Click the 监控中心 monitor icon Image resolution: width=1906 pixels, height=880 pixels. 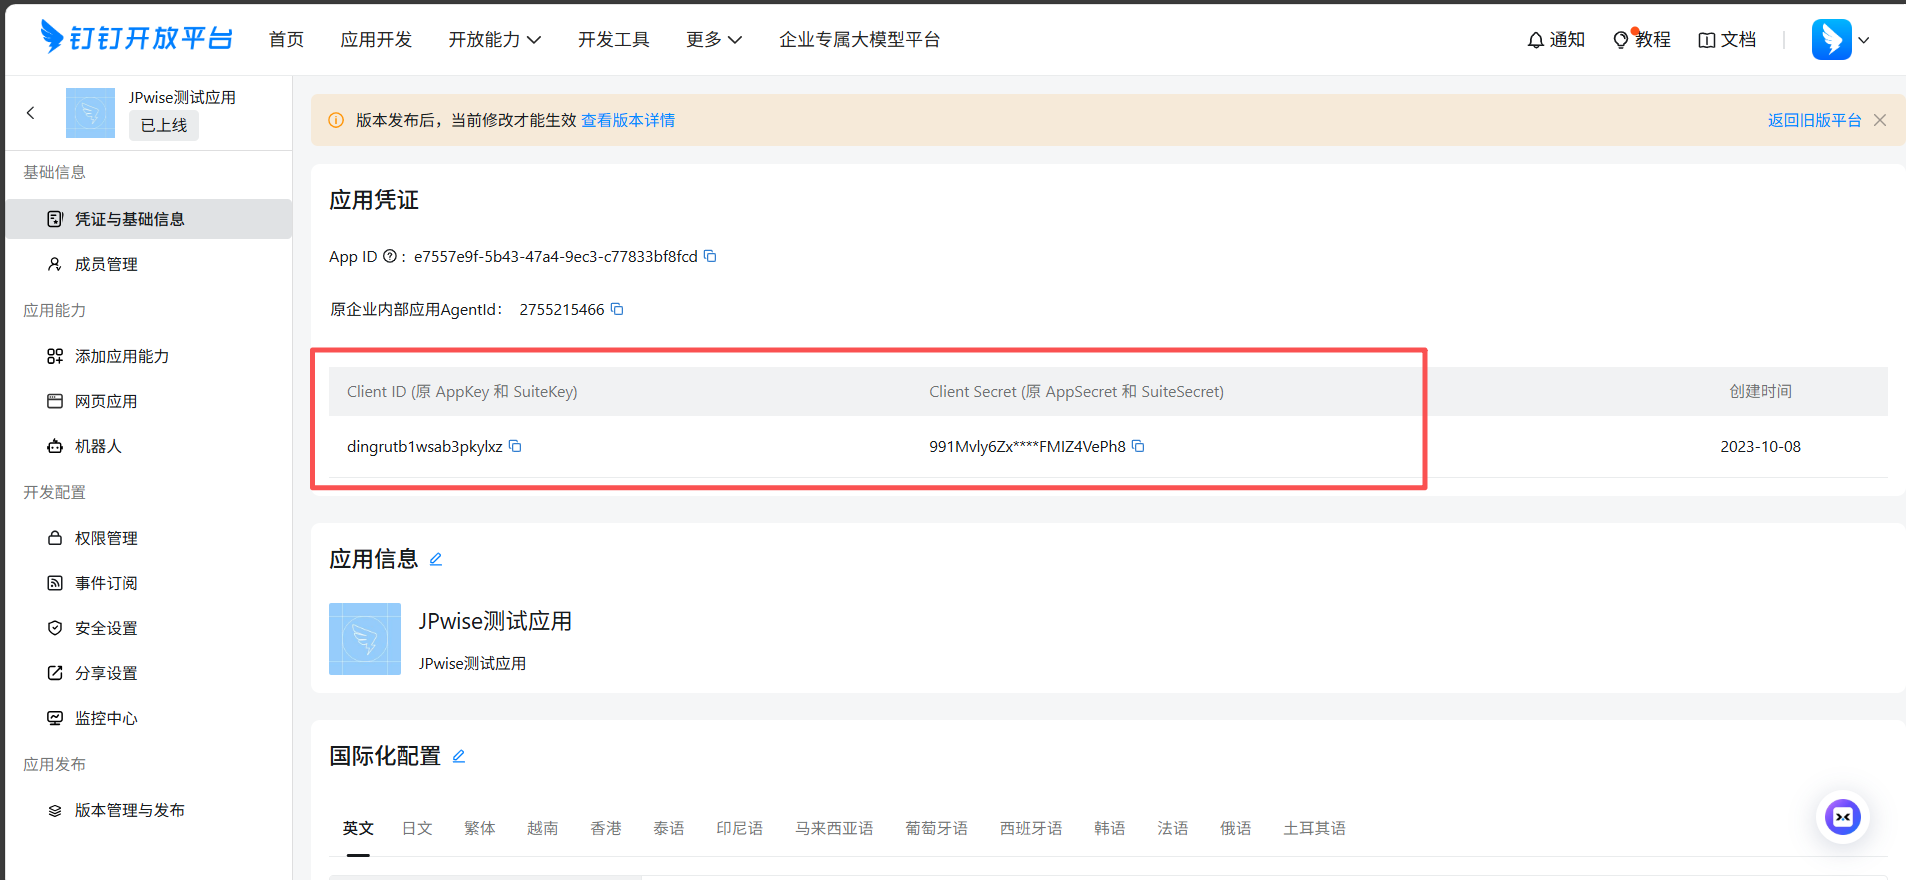pyautogui.click(x=55, y=718)
